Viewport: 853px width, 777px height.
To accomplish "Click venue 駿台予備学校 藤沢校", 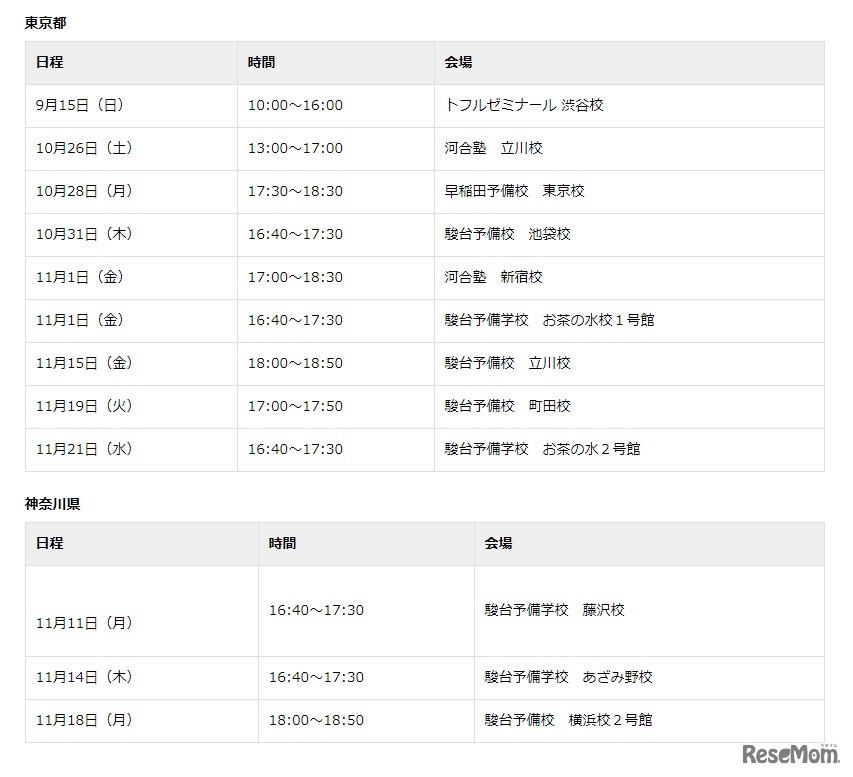I will [554, 610].
